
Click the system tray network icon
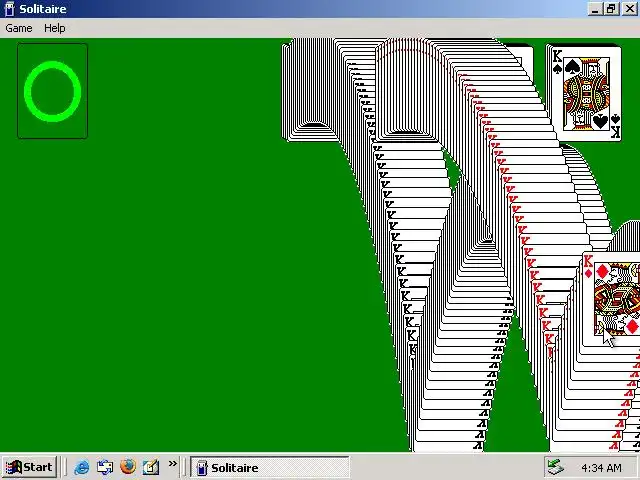click(556, 467)
